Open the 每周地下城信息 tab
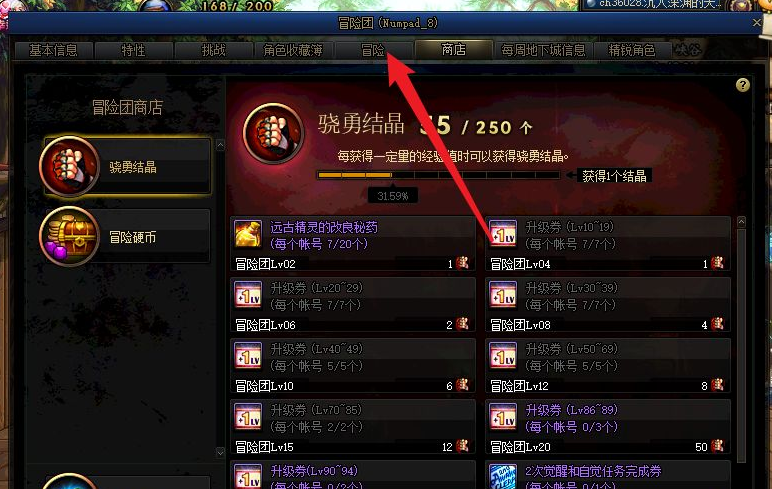 (x=543, y=50)
